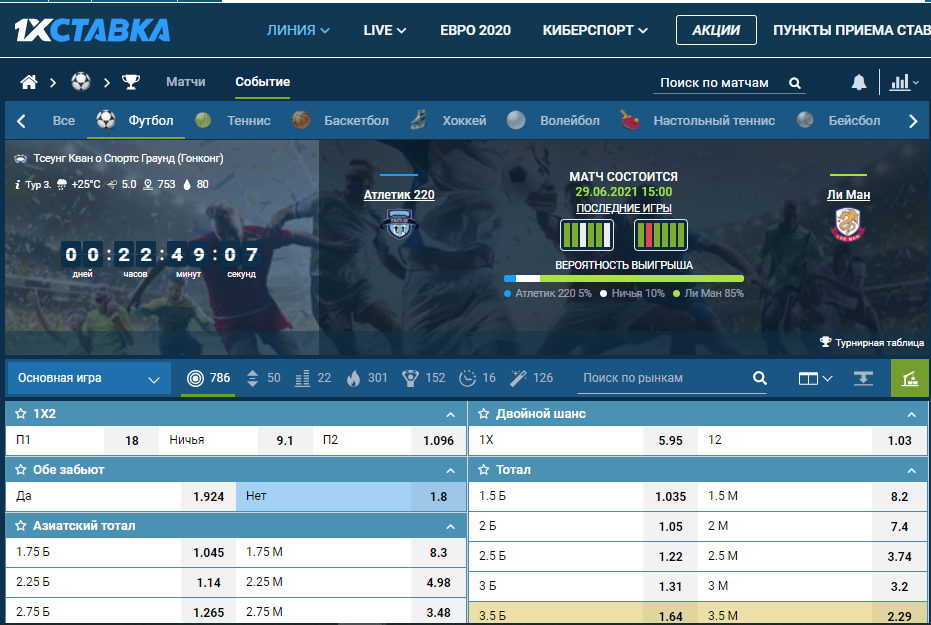Image resolution: width=931 pixels, height=625 pixels.
Task: Add 1X2 market to favorites
Action: 21,414
